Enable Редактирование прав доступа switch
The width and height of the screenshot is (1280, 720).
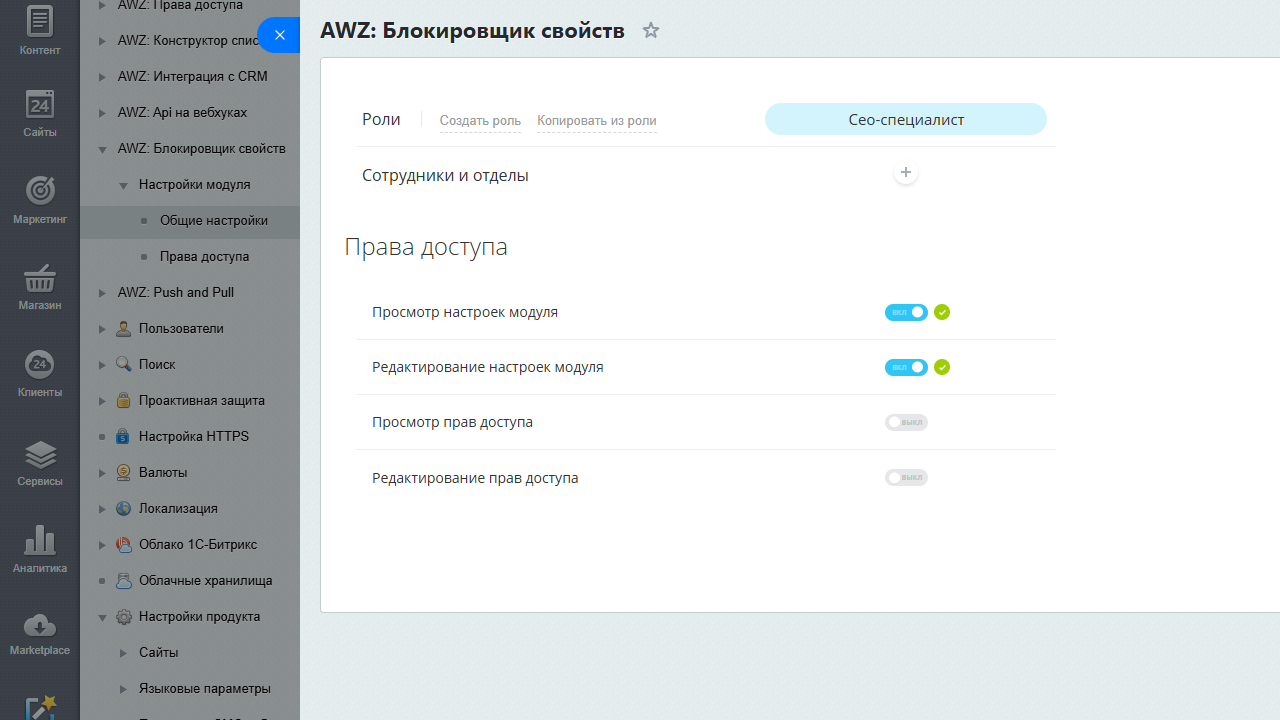click(x=906, y=477)
